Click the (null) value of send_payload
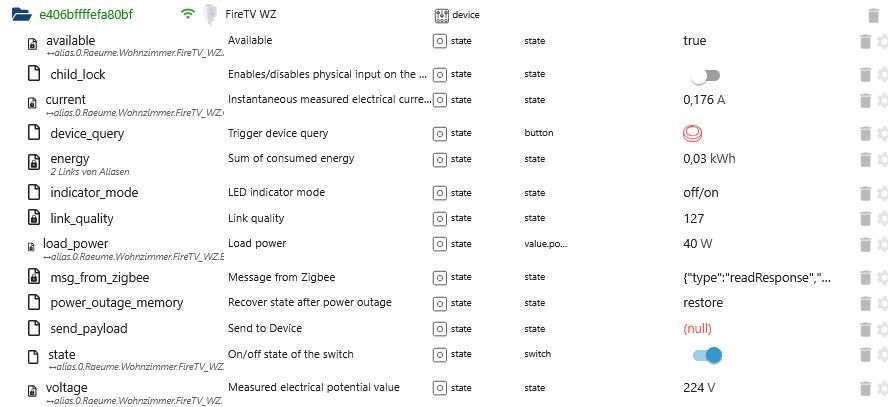 tap(697, 329)
